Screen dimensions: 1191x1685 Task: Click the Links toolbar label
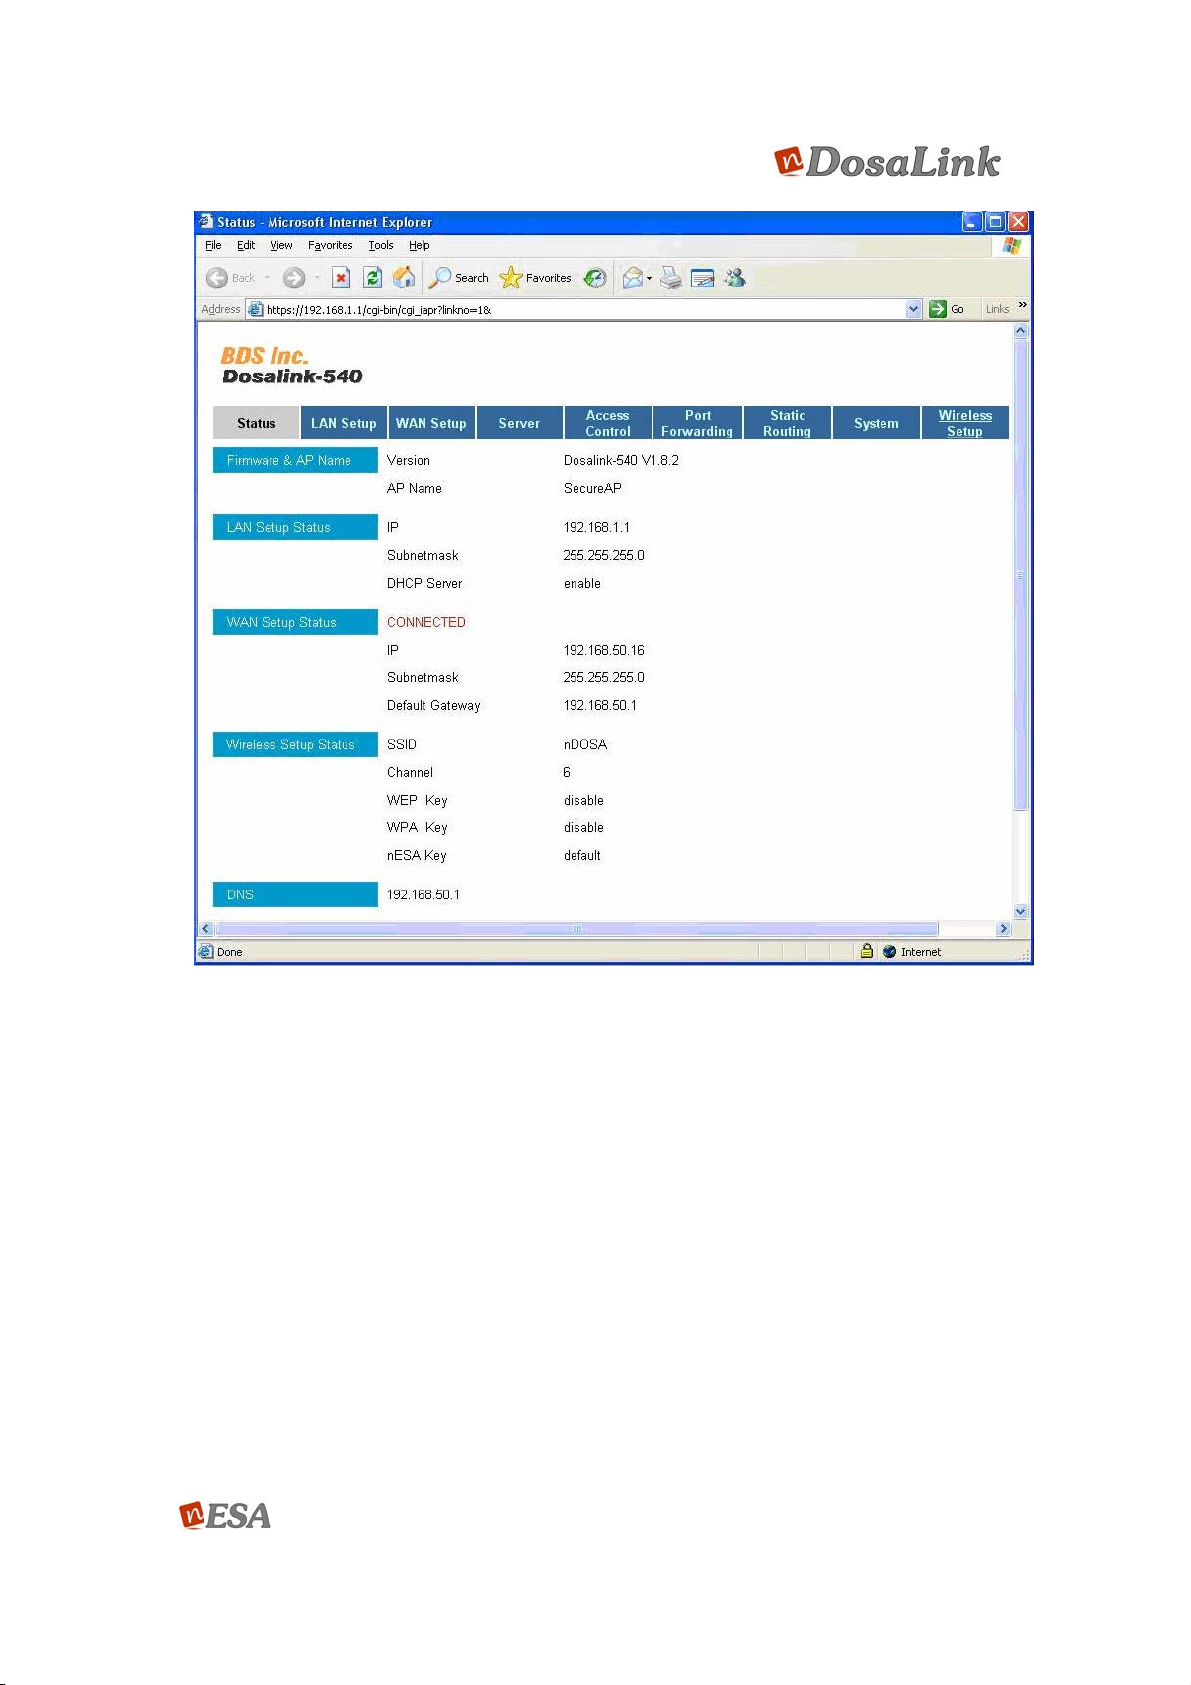click(x=997, y=309)
